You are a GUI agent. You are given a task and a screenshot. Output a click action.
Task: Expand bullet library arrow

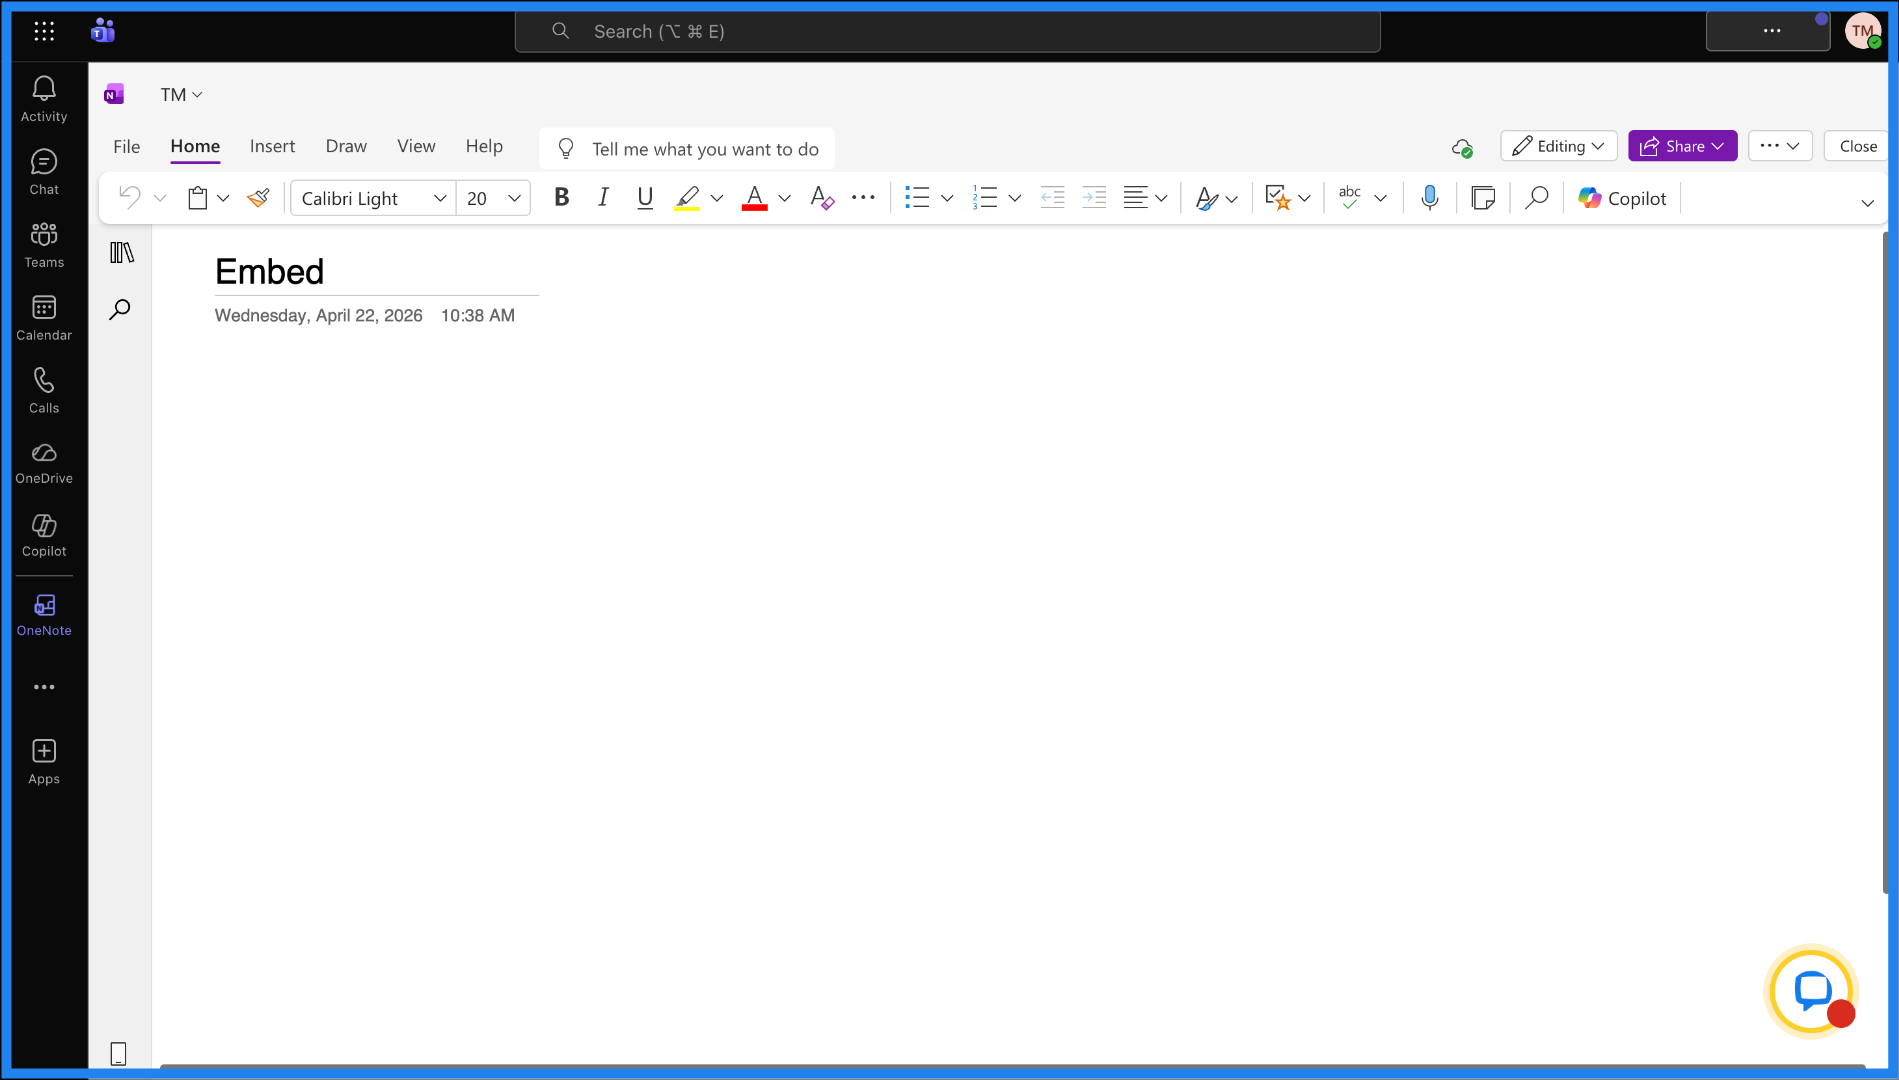pos(947,198)
